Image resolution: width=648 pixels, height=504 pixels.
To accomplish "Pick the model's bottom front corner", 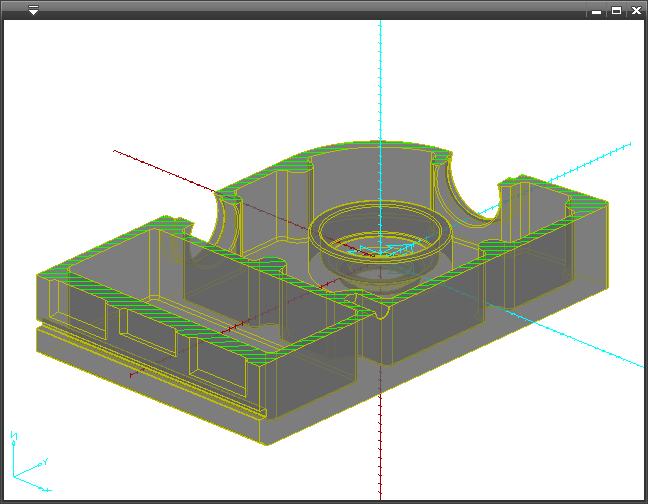I will tap(262, 442).
